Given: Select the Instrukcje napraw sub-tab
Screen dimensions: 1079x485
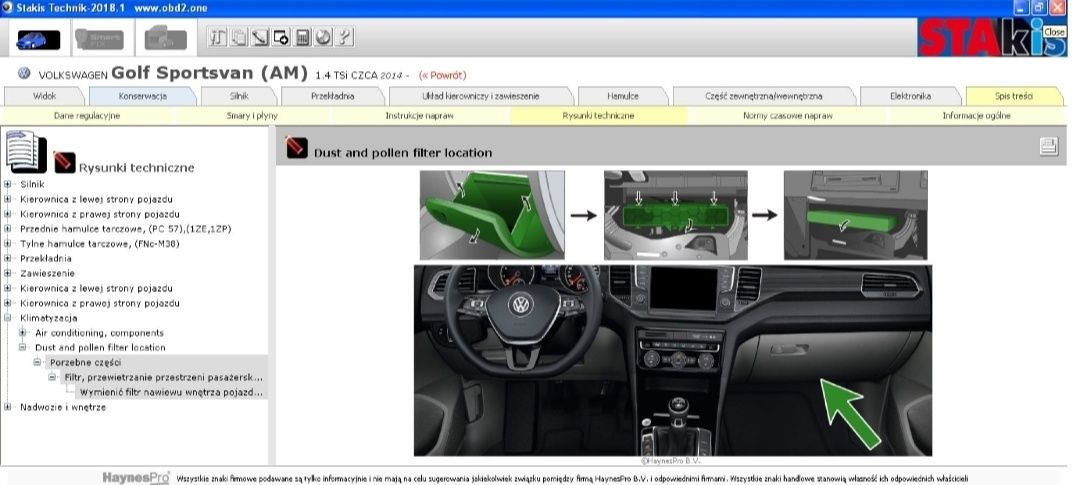Looking at the screenshot, I should pos(419,116).
